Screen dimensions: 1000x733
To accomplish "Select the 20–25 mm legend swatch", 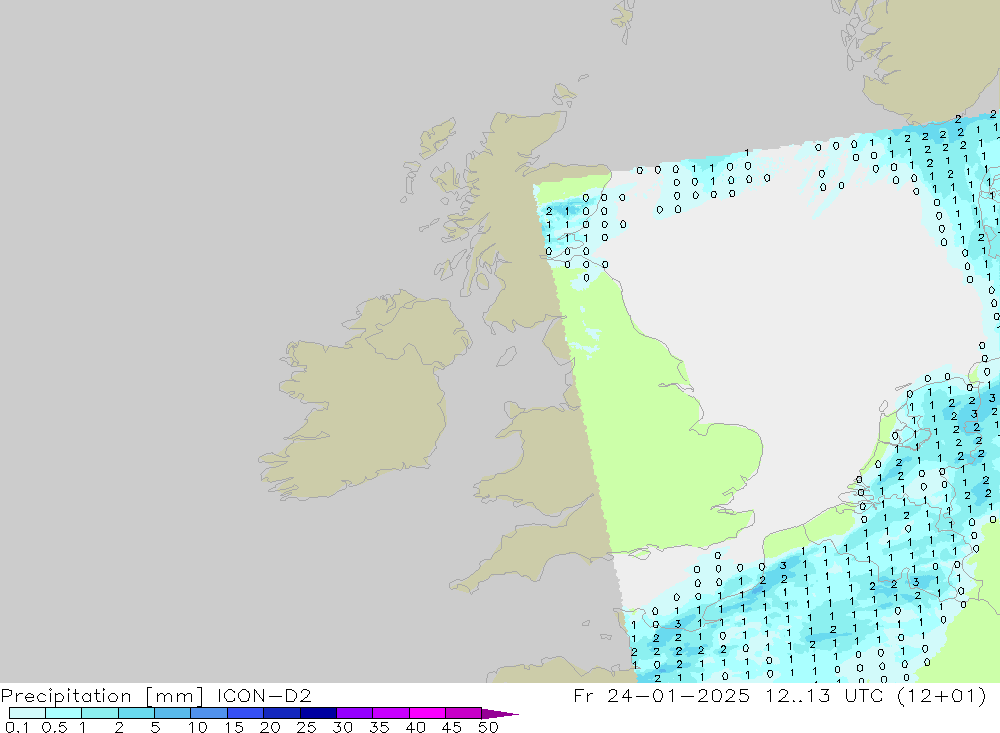I will [281, 713].
